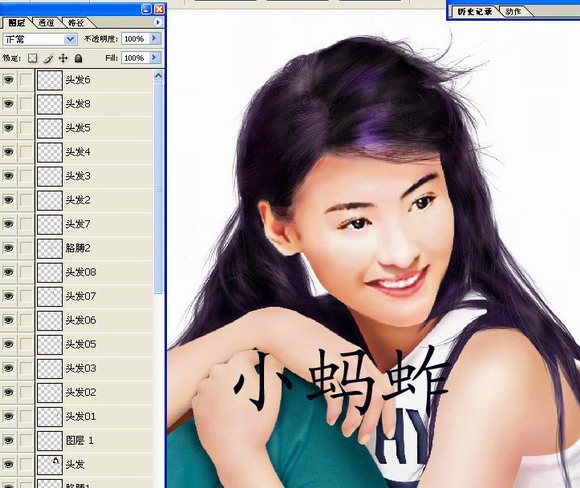
Task: Hide the 头发3 layer
Action: click(9, 176)
